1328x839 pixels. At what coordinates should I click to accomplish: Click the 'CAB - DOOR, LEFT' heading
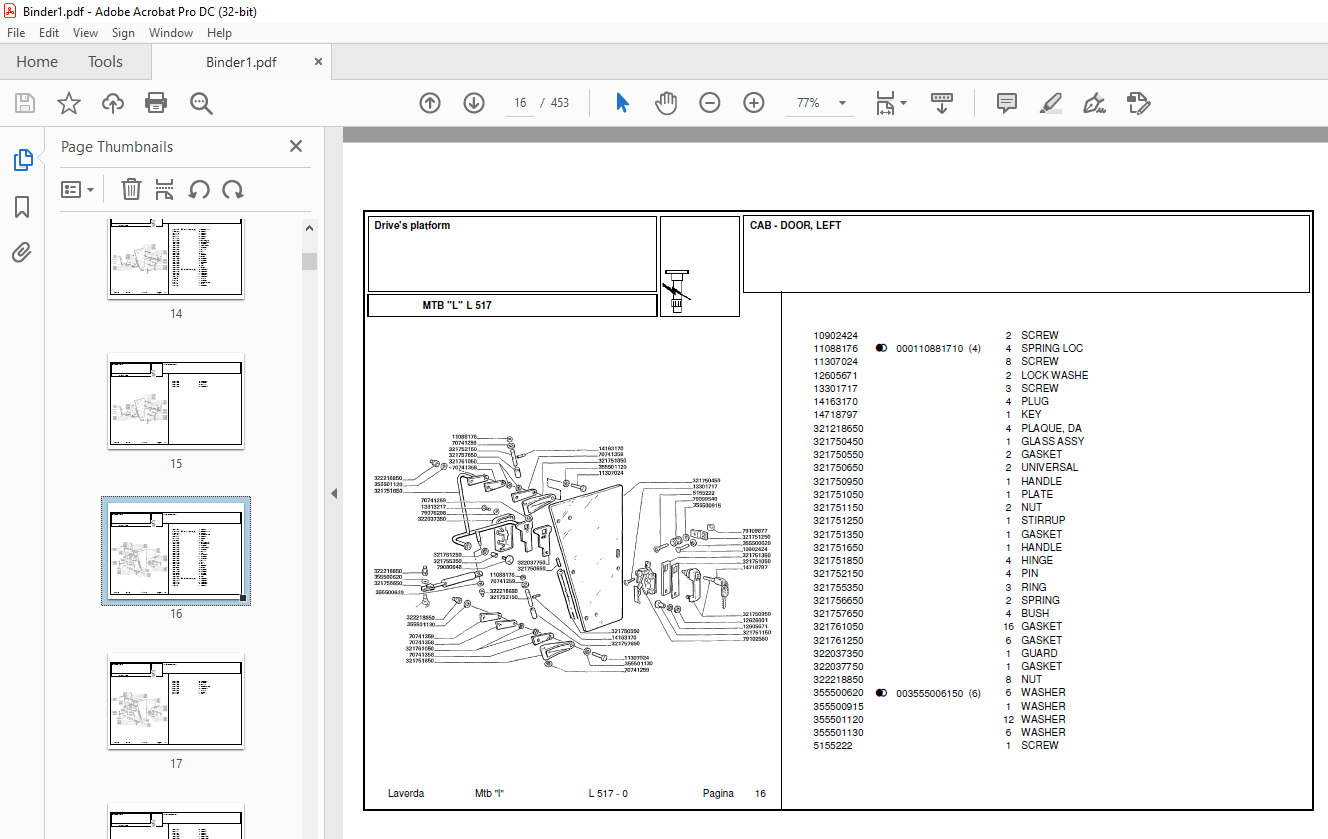pyautogui.click(x=795, y=226)
